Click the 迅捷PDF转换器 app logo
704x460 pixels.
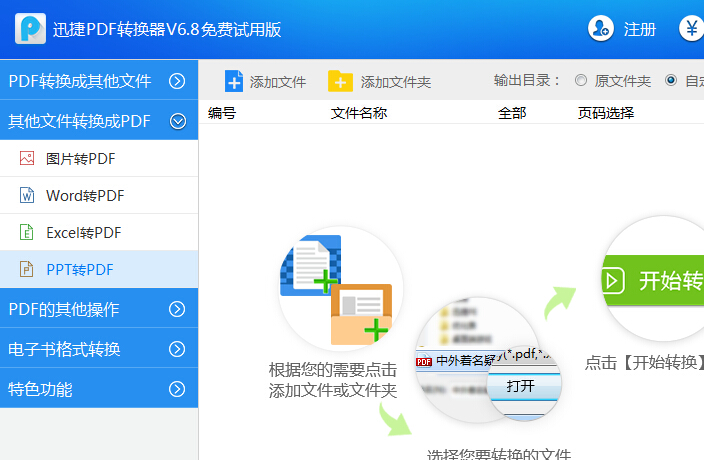[x=30, y=29]
